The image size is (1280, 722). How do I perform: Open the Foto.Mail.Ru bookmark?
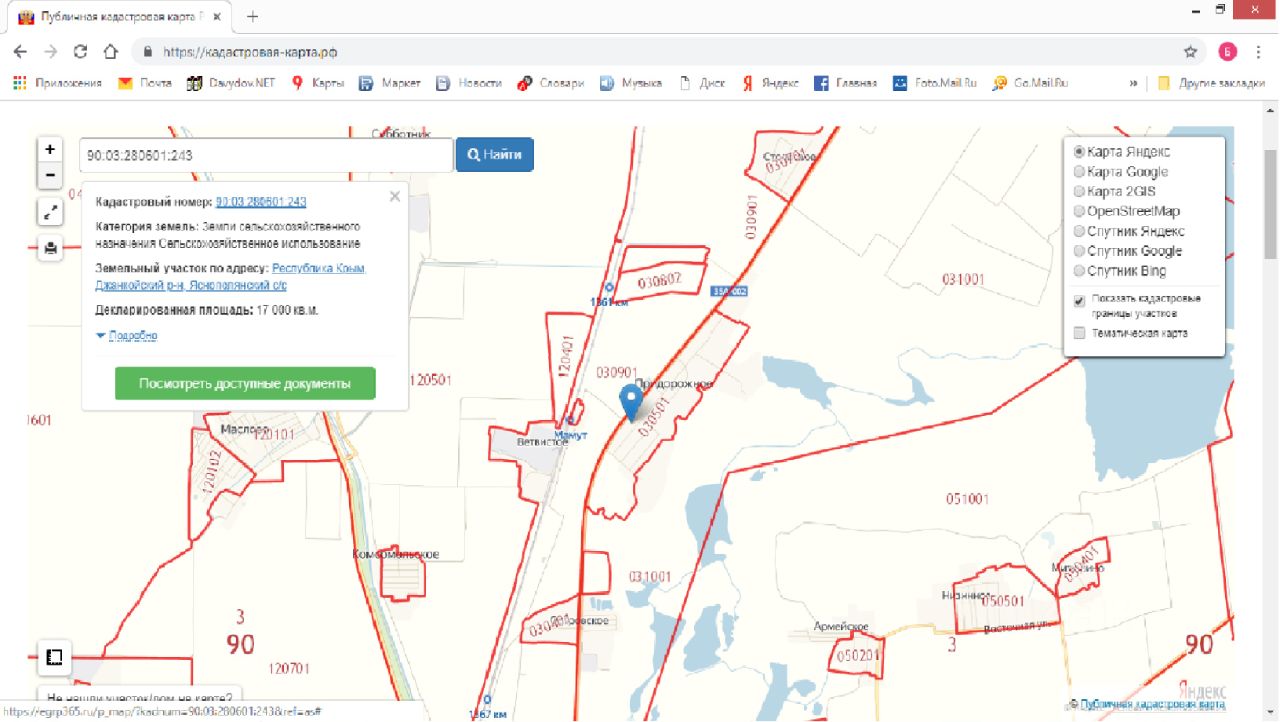(x=935, y=83)
